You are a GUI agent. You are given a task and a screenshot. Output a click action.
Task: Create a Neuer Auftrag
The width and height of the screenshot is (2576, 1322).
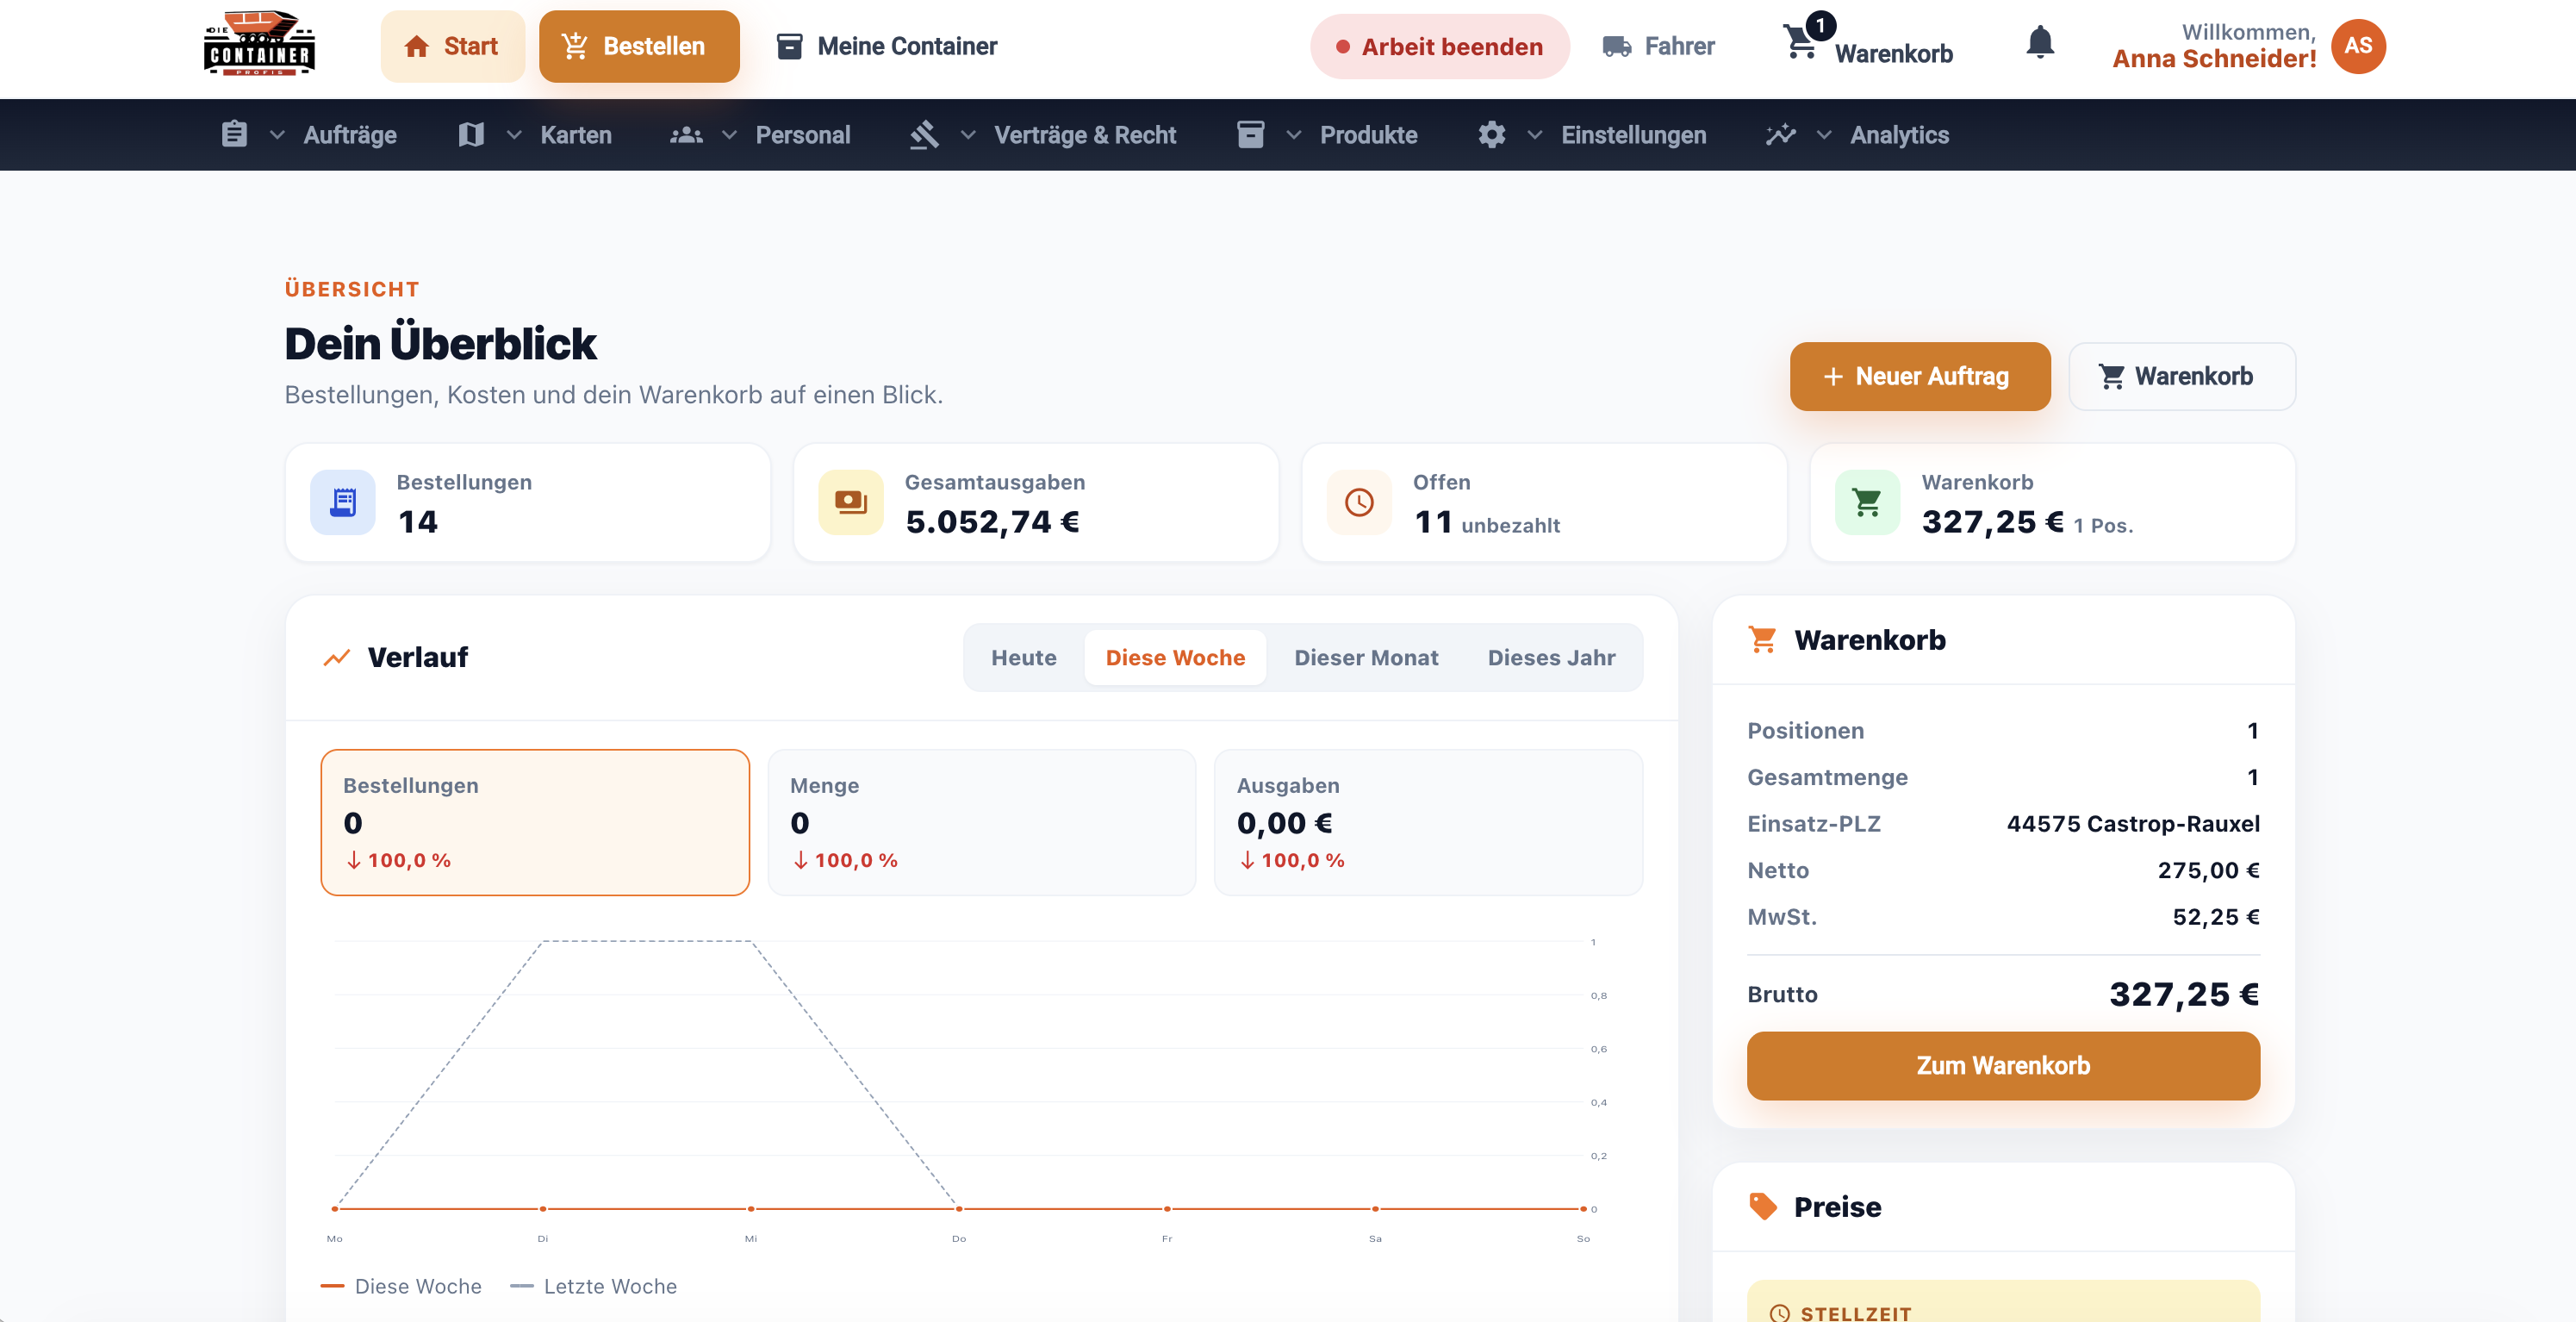tap(1919, 376)
